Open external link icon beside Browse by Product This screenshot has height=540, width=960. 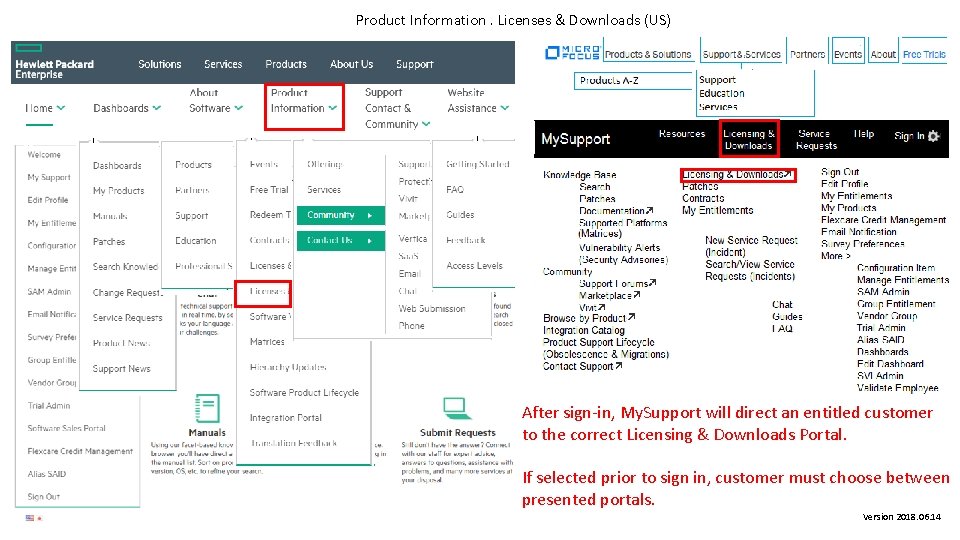631,317
